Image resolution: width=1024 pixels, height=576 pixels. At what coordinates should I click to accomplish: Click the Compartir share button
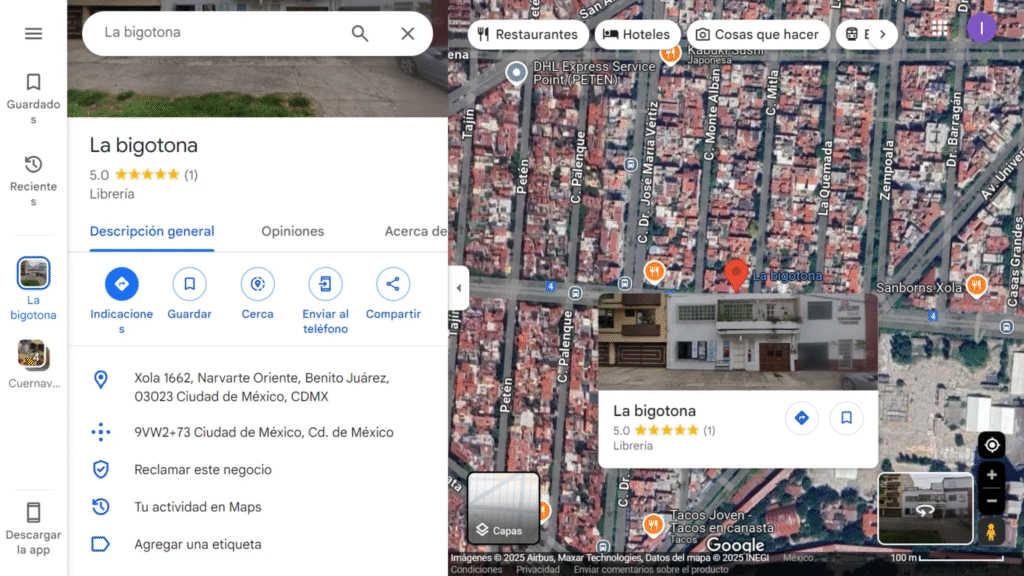tap(393, 284)
